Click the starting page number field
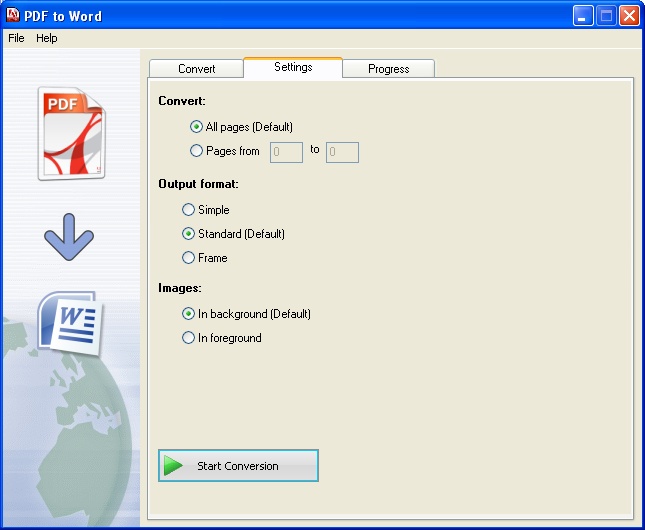This screenshot has width=645, height=530. 286,152
